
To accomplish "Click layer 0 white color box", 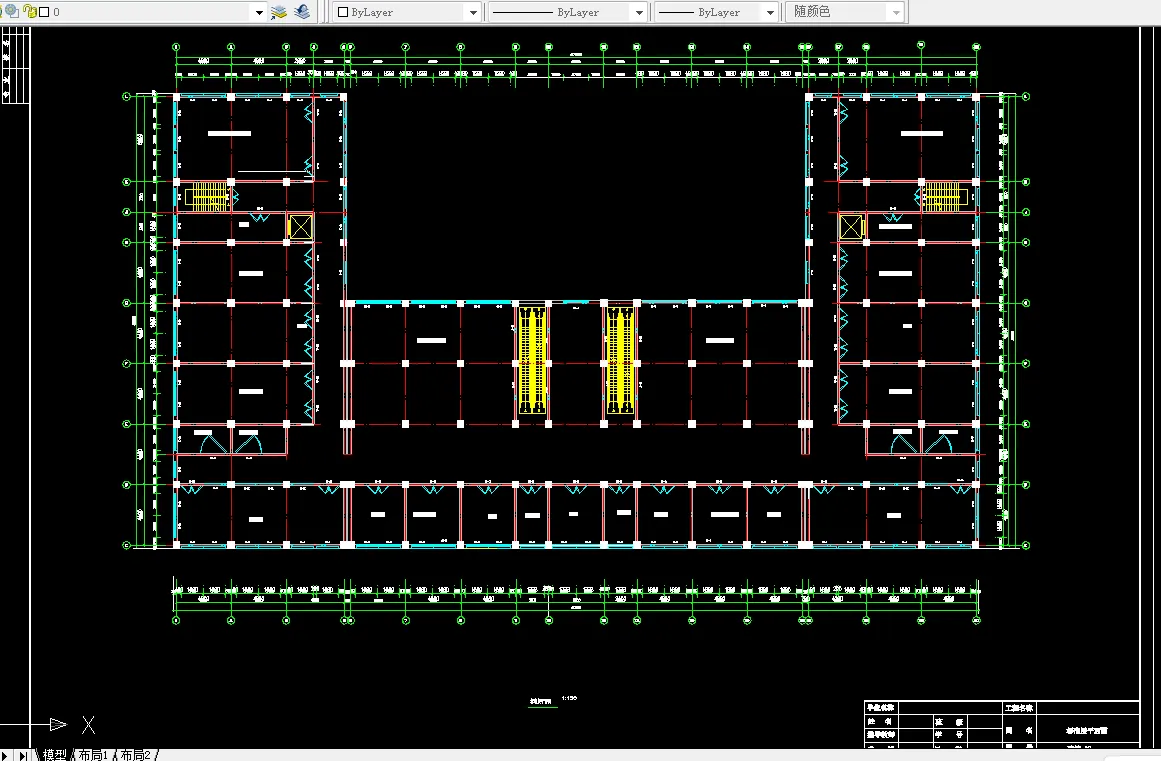I will point(44,12).
